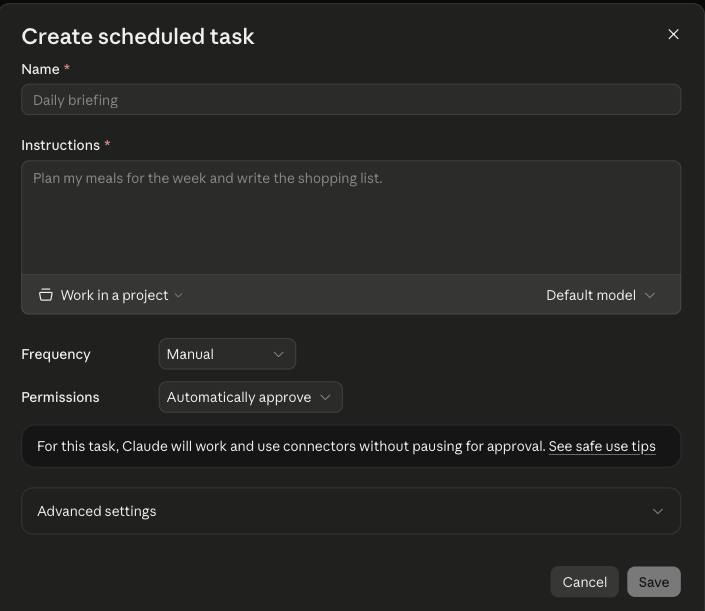Click the Frequency label

(x=56, y=354)
